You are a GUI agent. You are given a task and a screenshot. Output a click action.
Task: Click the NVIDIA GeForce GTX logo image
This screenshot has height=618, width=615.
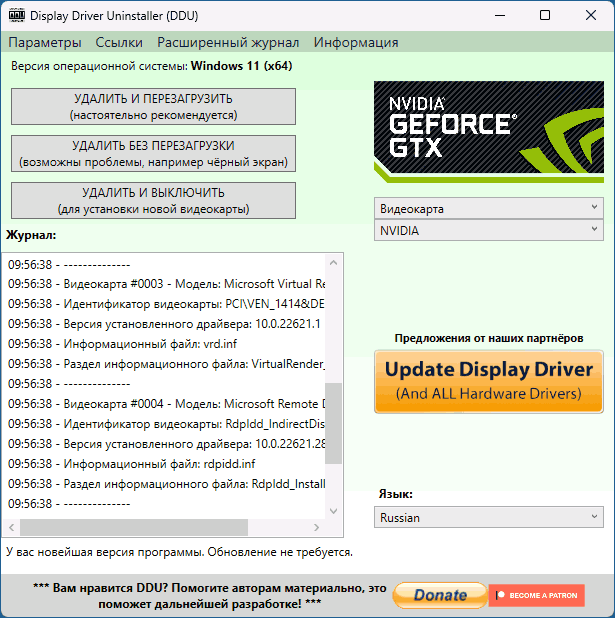[488, 132]
